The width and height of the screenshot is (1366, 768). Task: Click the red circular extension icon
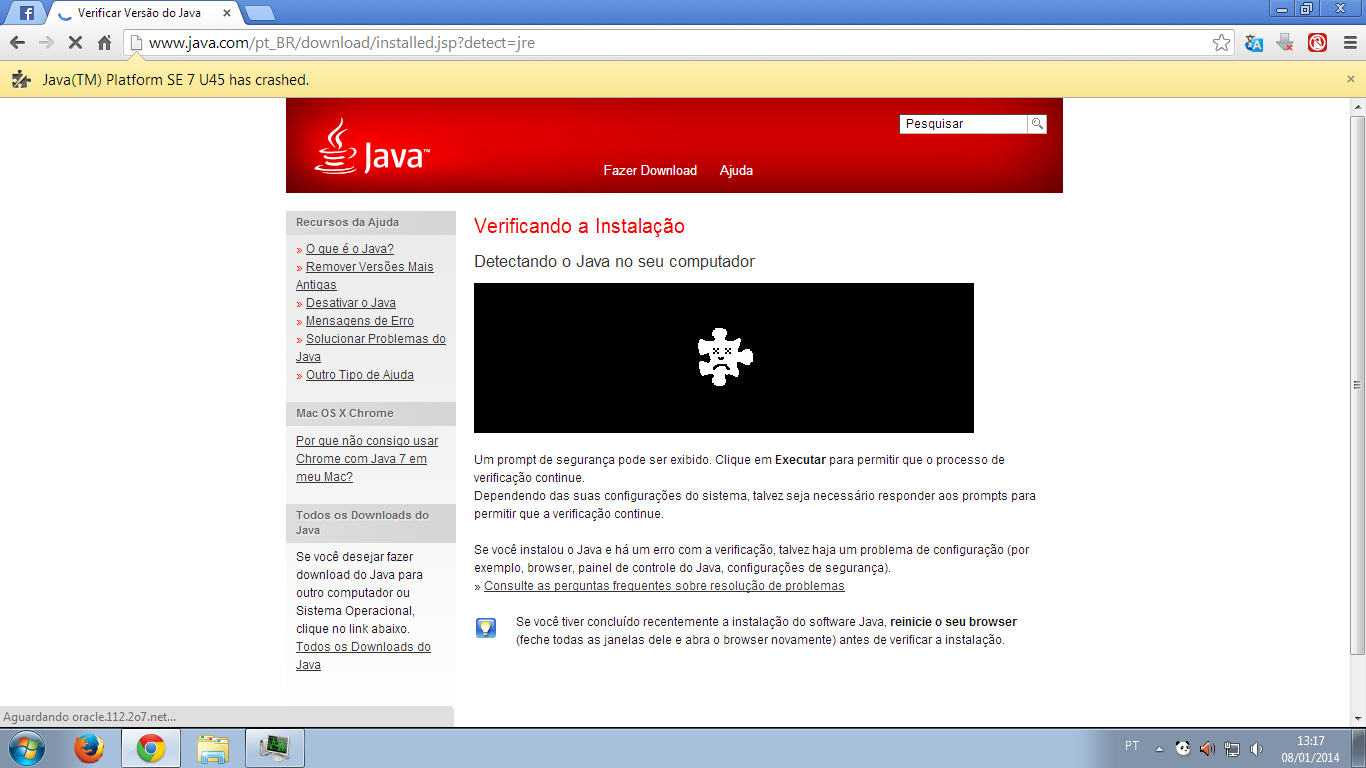(x=1317, y=43)
